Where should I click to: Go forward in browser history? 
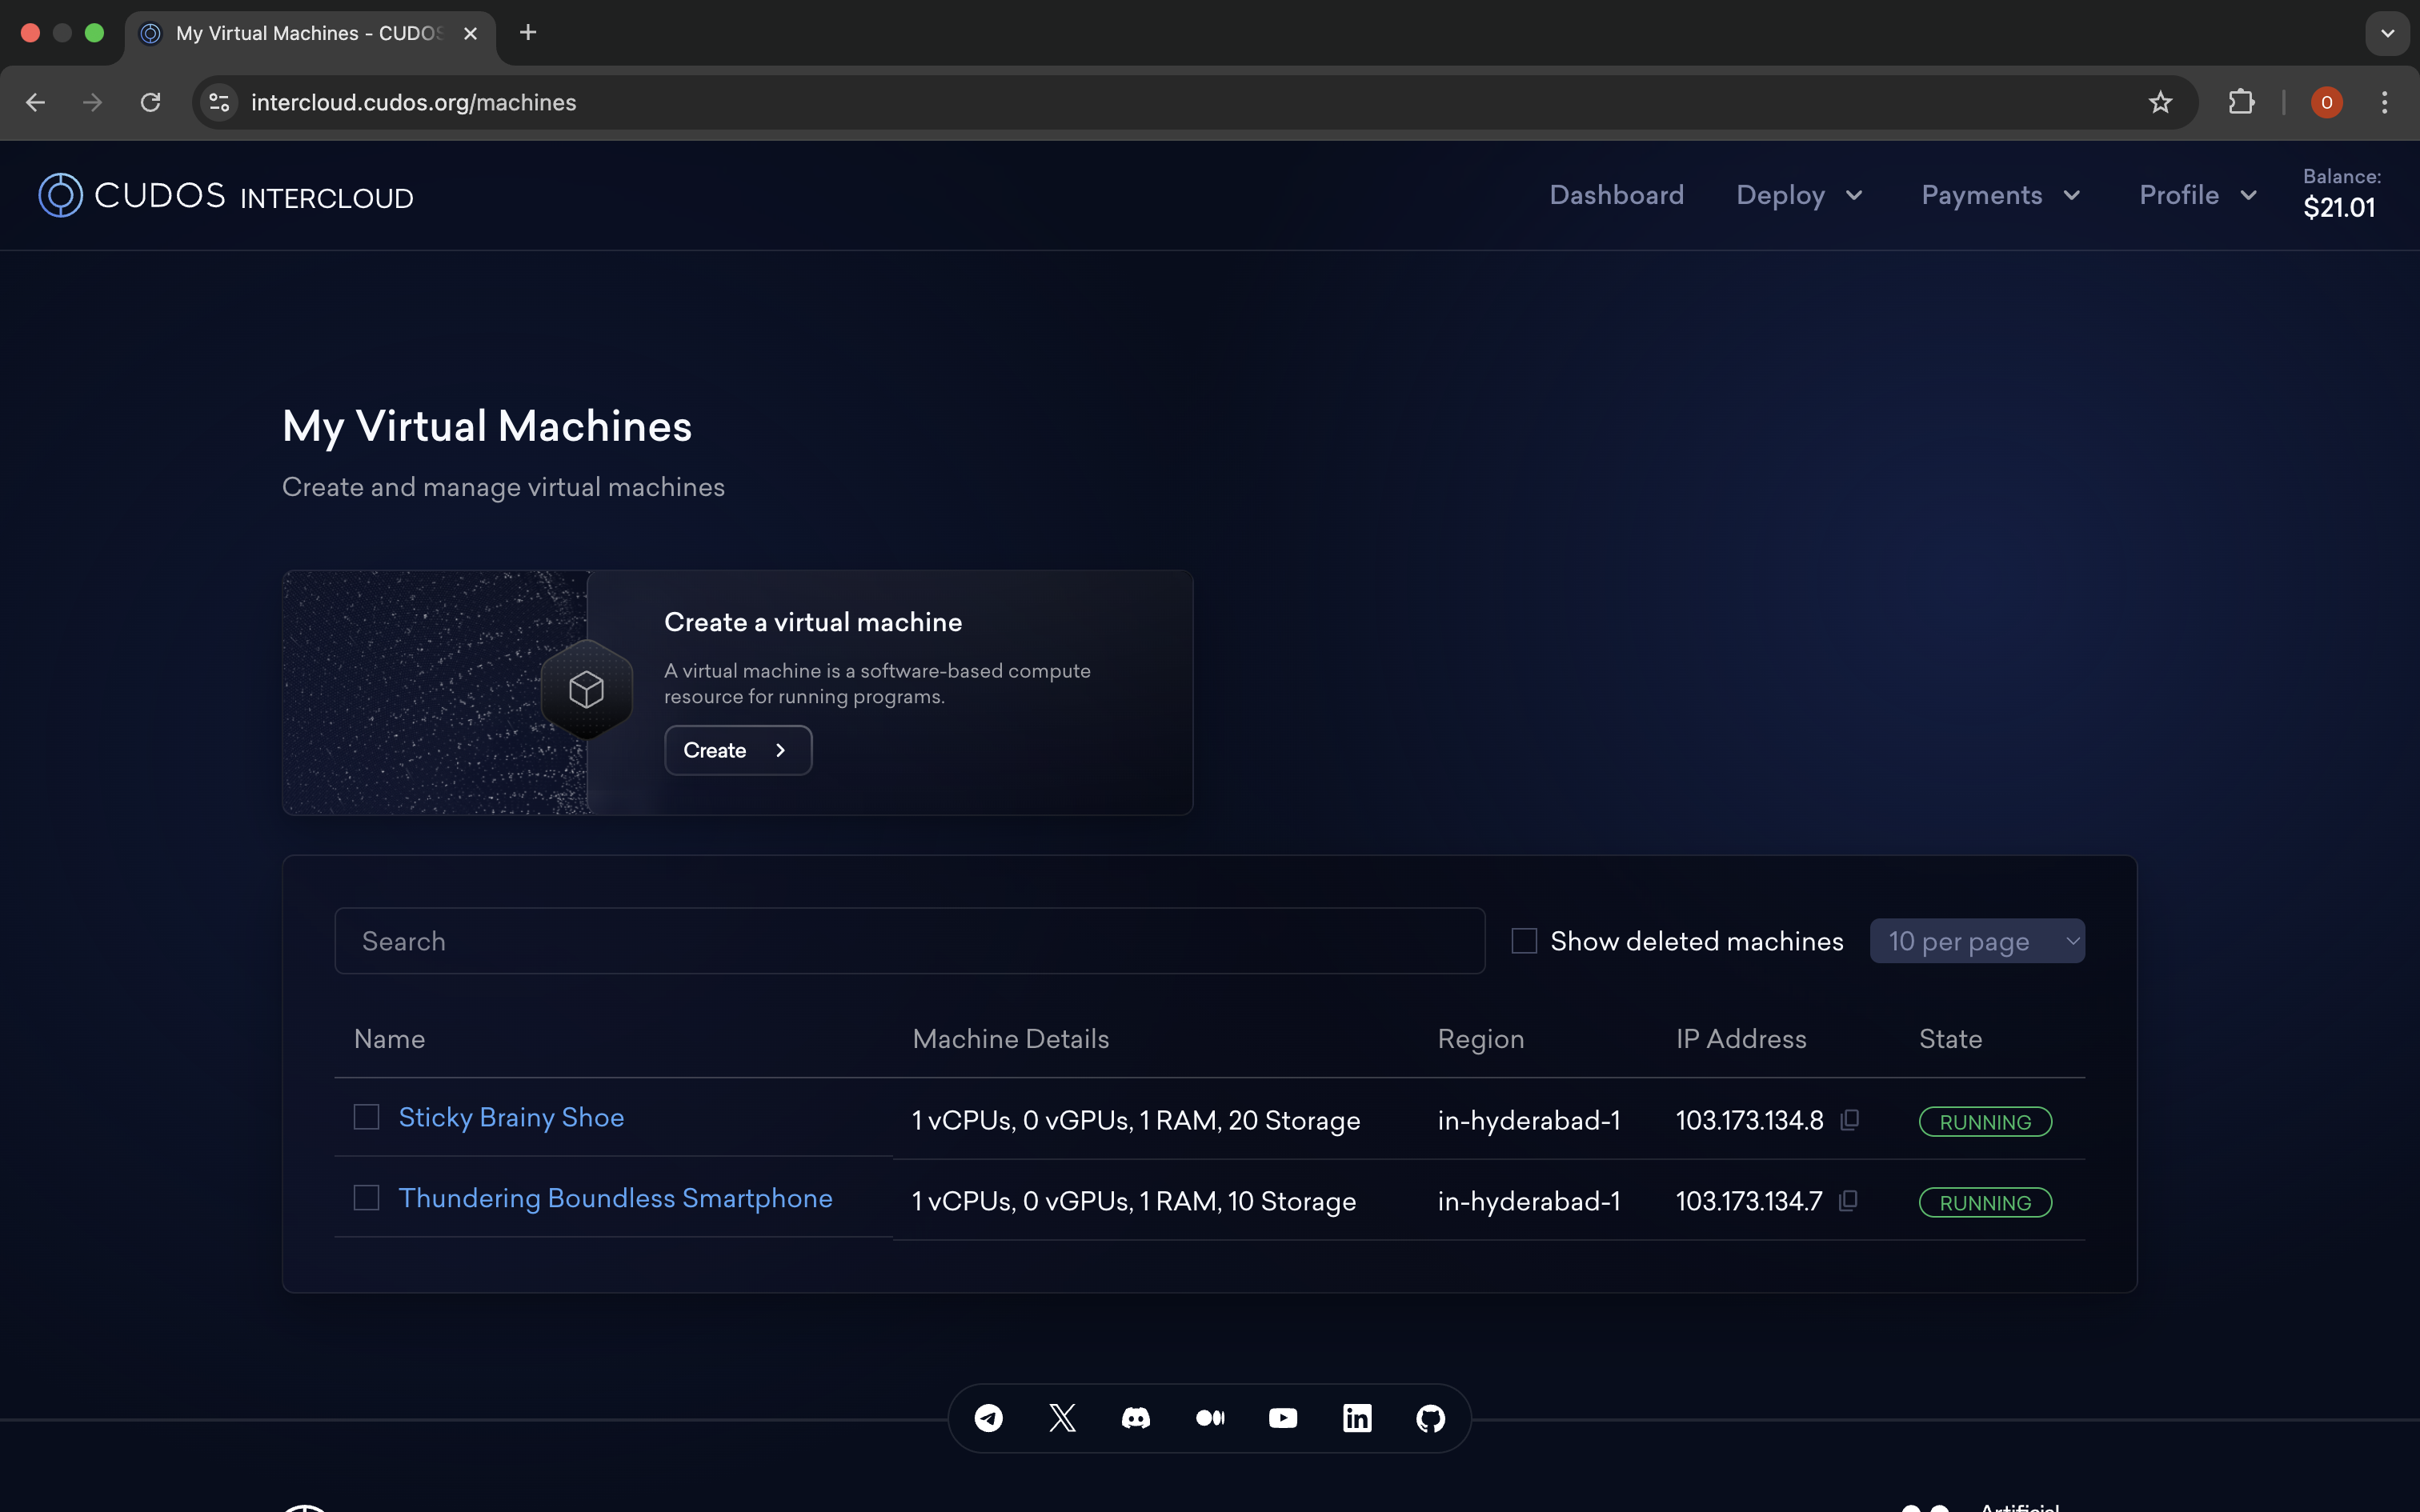[92, 102]
